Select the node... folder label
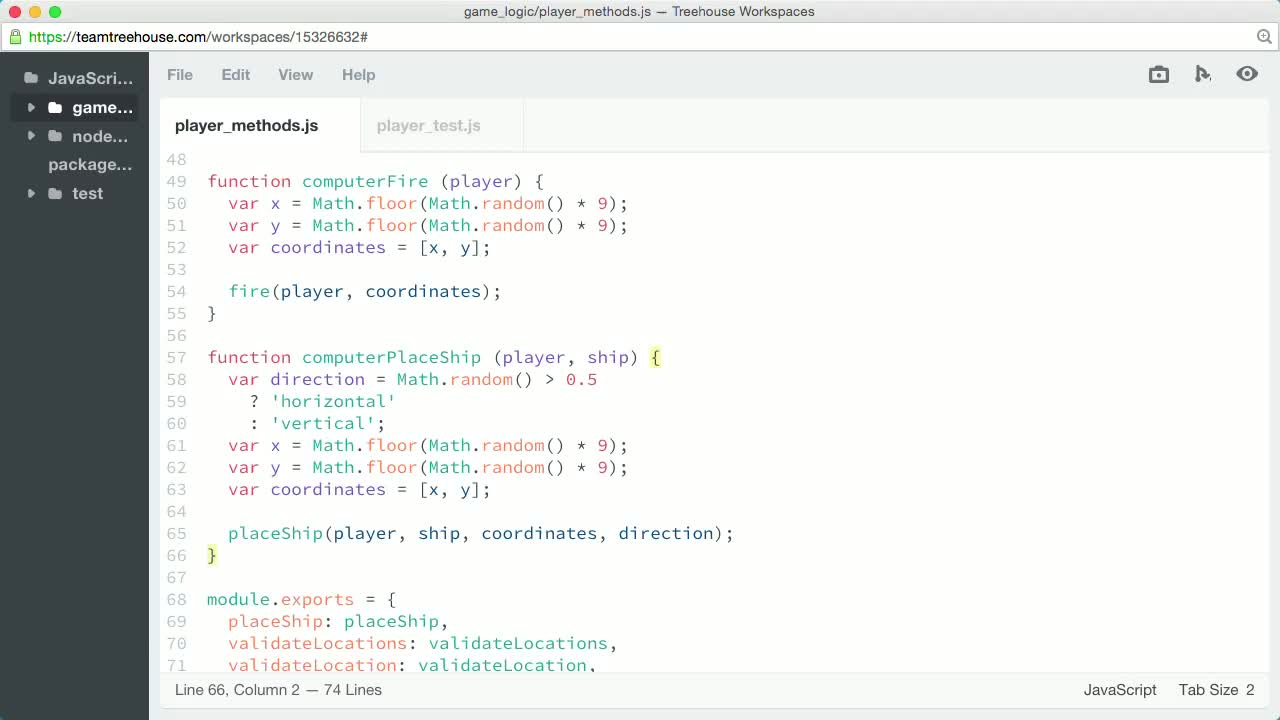1280x720 pixels. 100,136
